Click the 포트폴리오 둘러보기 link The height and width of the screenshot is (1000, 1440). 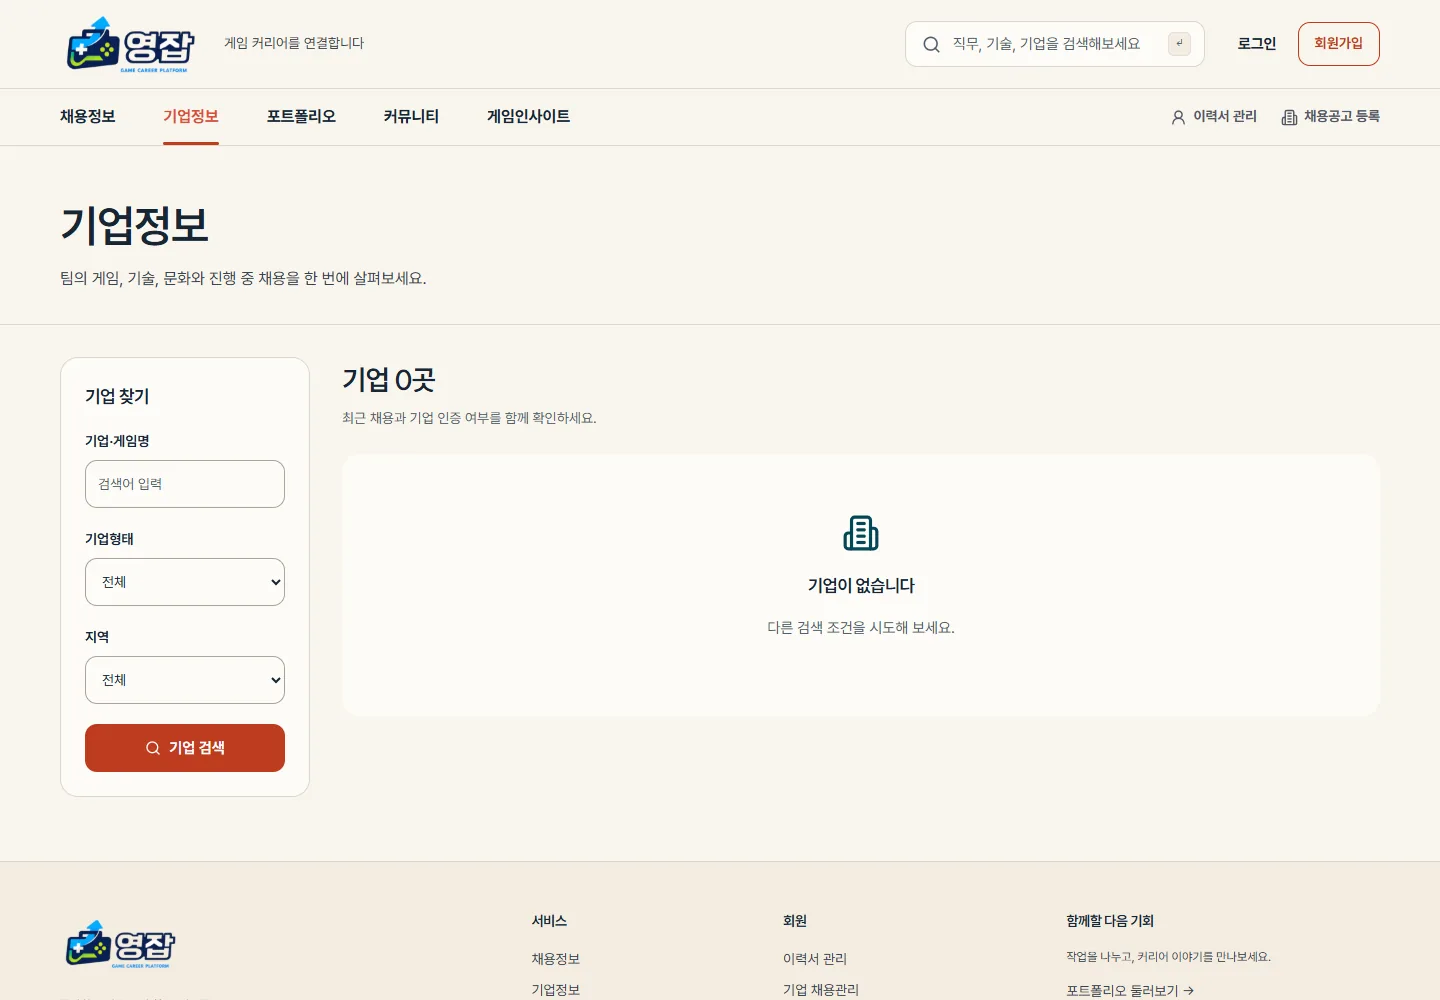(1130, 991)
